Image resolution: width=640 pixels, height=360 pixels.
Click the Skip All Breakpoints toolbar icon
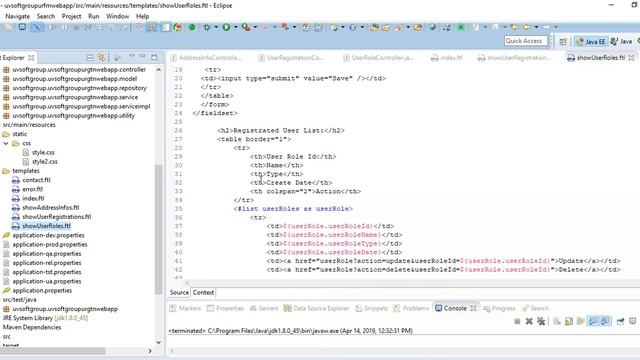tap(36, 27)
